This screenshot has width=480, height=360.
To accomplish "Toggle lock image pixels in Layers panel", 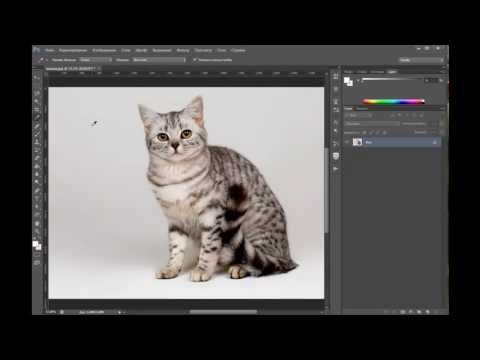I will tap(371, 132).
